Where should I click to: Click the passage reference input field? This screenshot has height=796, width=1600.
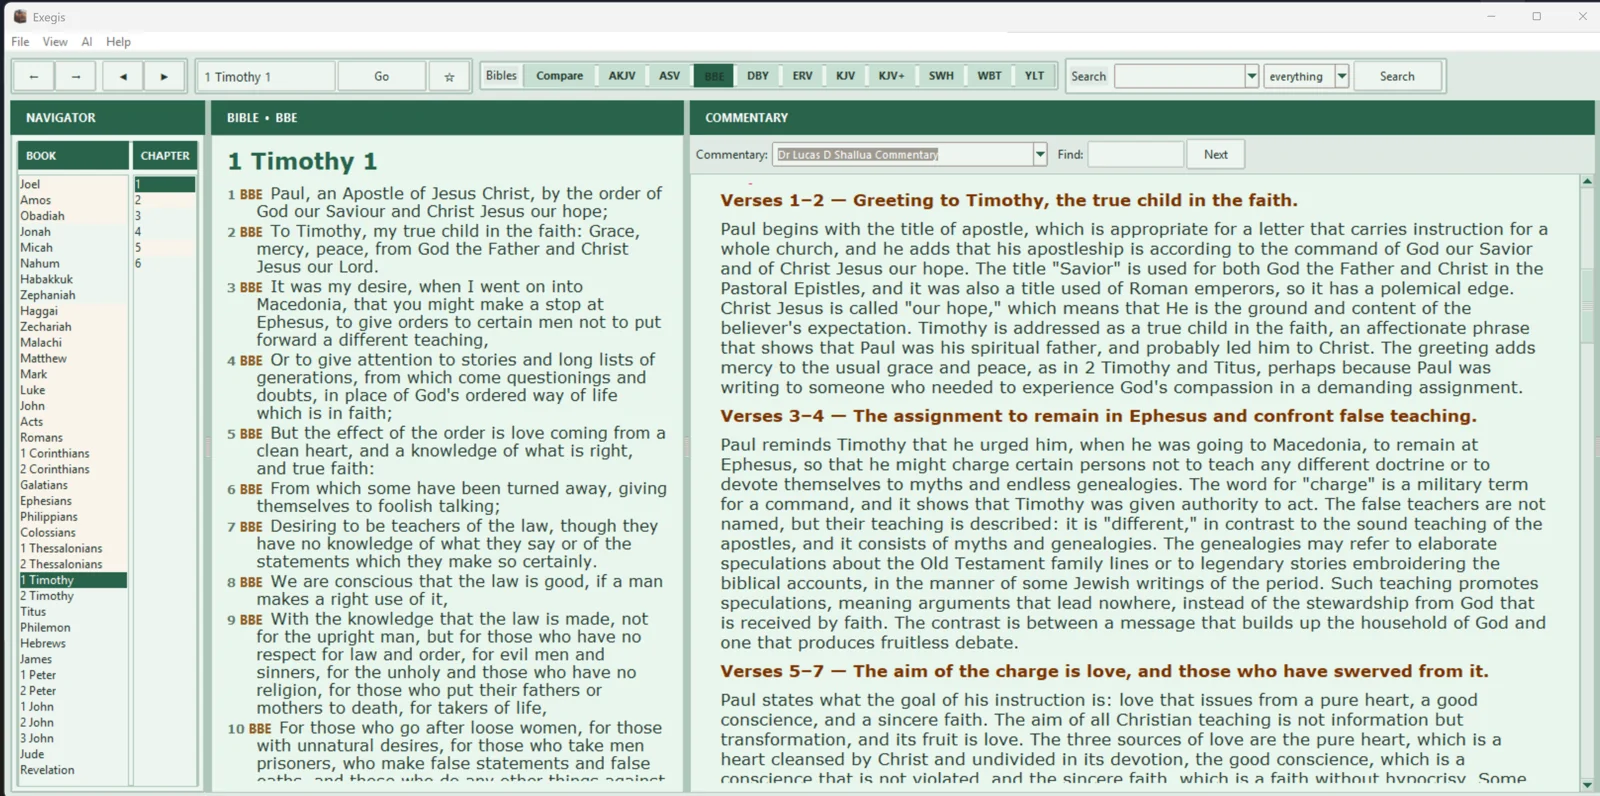(x=266, y=76)
